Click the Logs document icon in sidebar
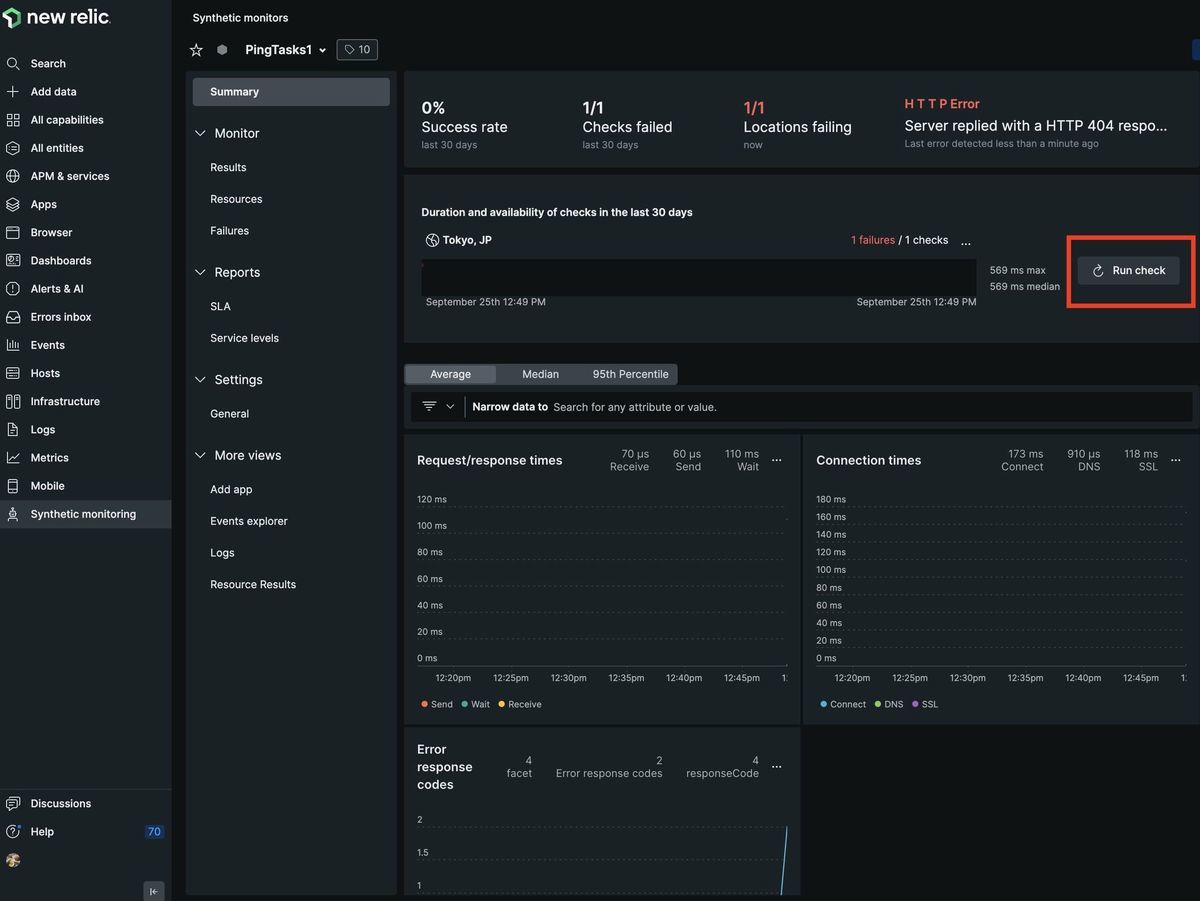1200x901 pixels. [13, 429]
